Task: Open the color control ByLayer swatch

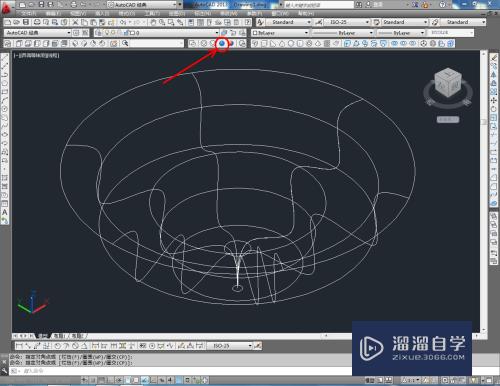Action: tap(280, 33)
